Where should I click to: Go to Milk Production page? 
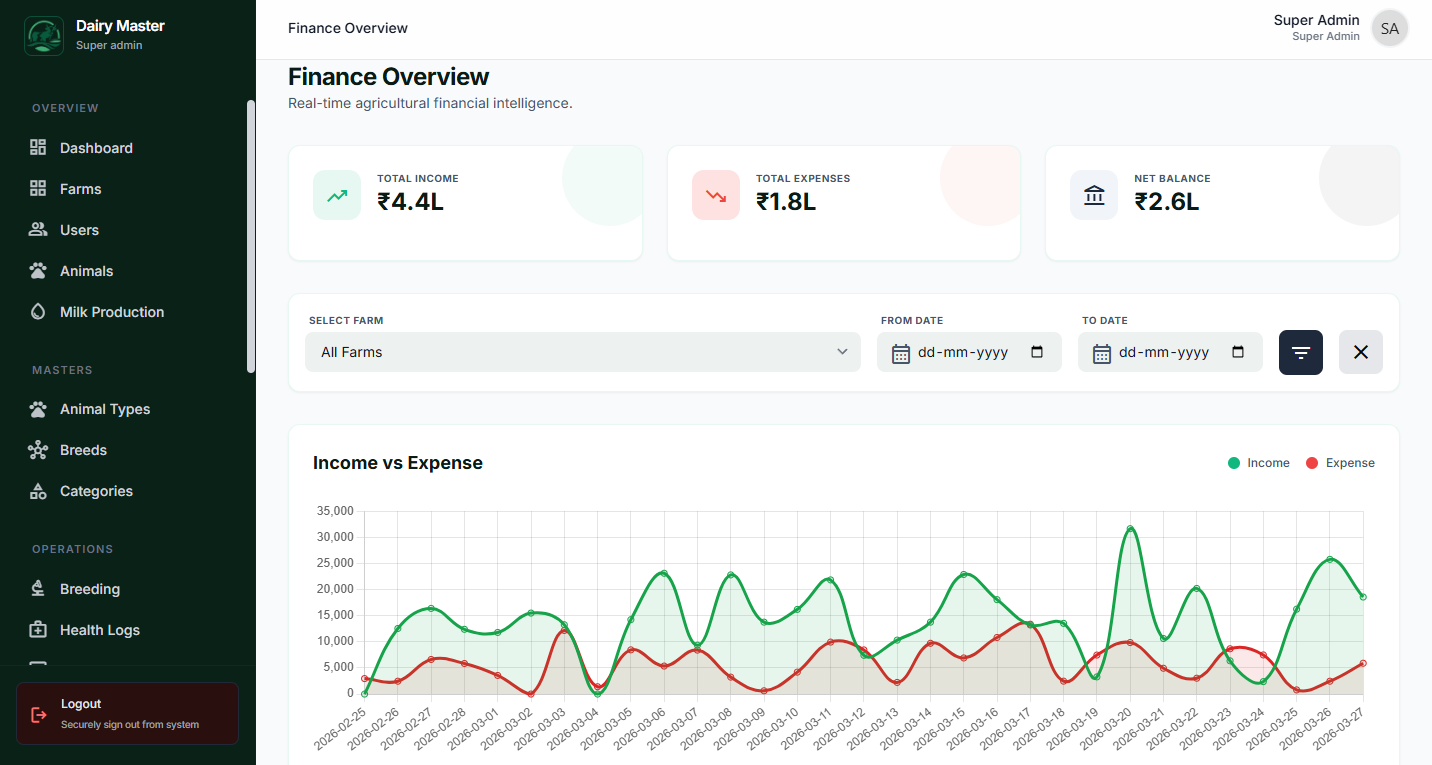tap(111, 312)
